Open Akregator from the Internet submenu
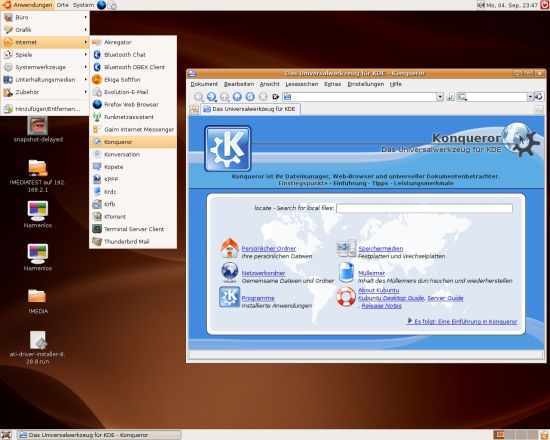 (x=133, y=42)
